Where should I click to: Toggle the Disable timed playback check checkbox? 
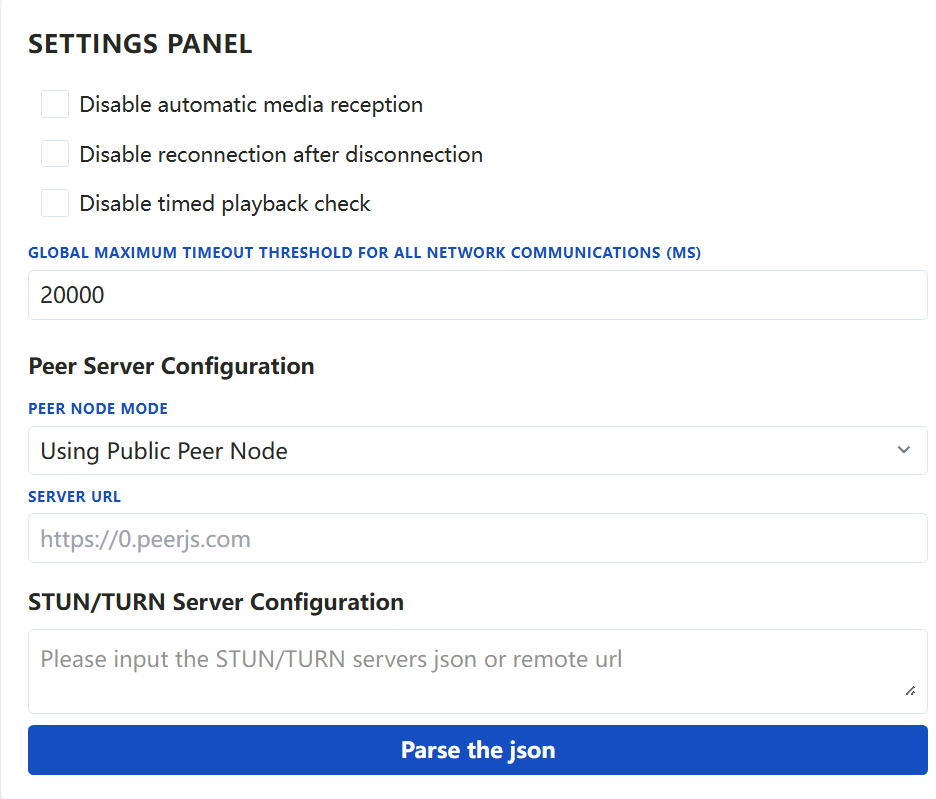(55, 203)
